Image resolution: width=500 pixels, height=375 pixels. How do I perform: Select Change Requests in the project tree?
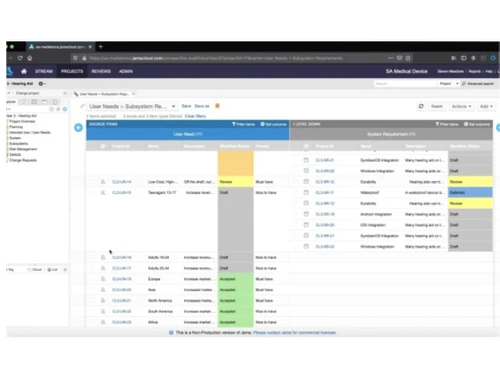[23, 160]
